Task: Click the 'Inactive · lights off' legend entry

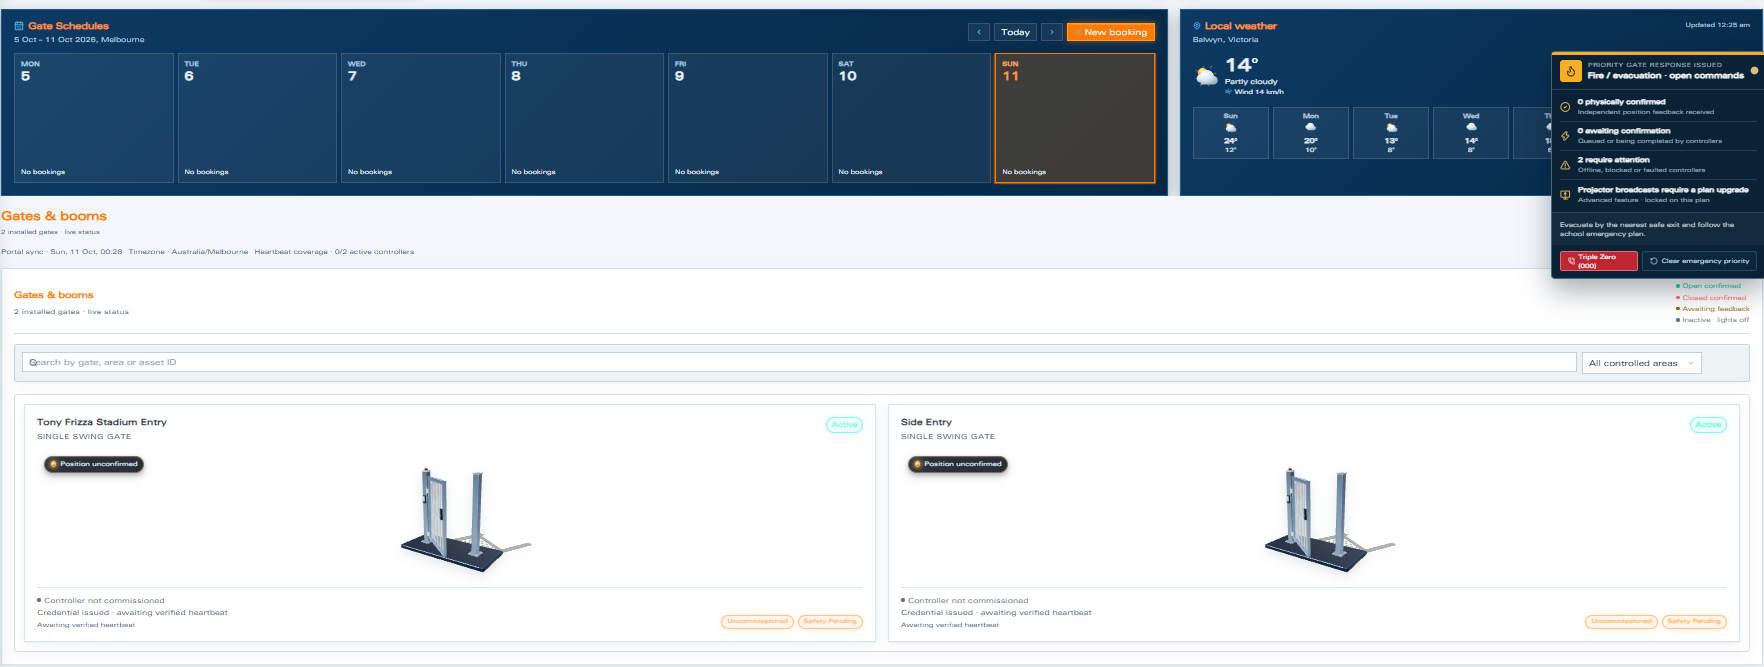Action: pyautogui.click(x=1713, y=320)
